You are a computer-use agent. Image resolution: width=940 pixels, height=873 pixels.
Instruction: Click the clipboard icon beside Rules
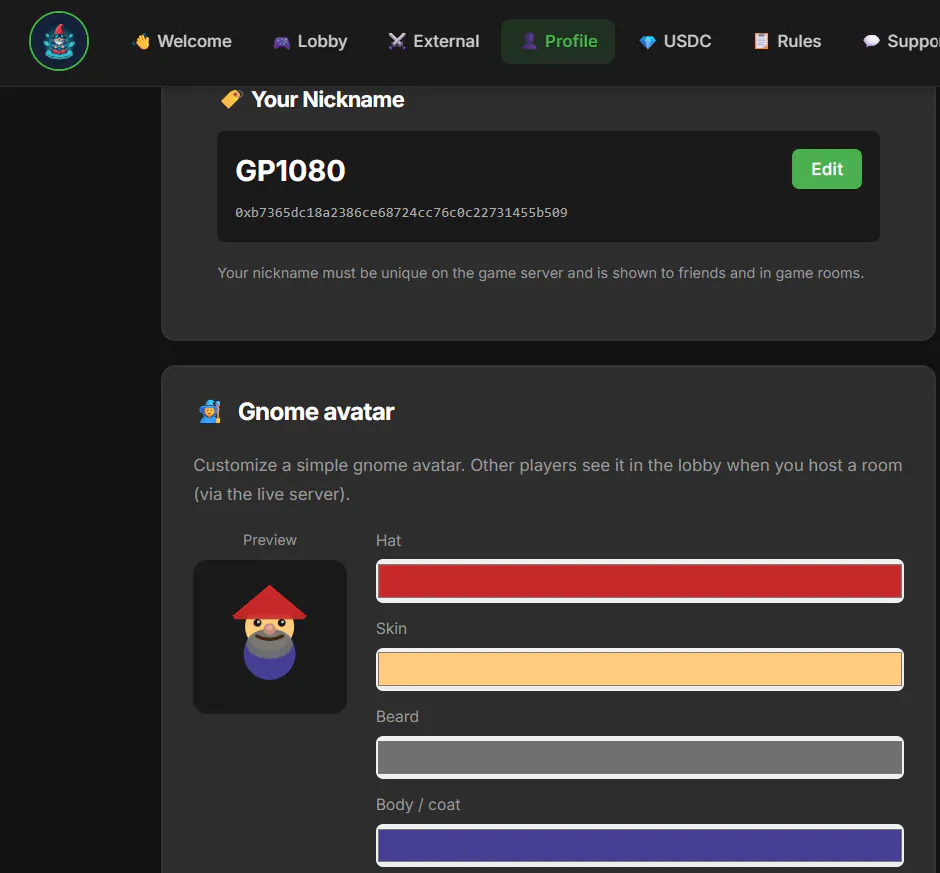point(761,41)
